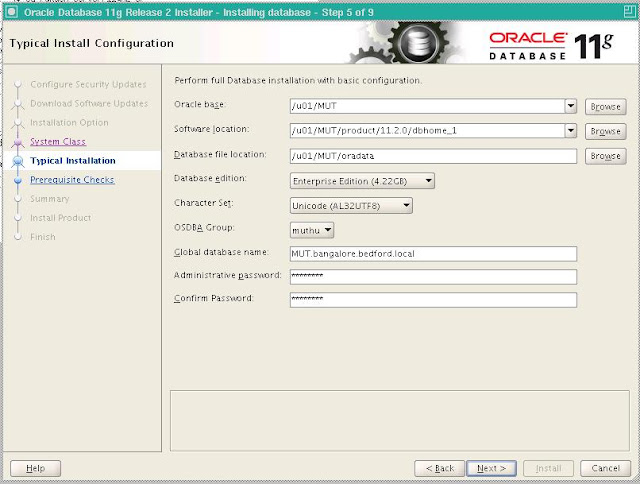Browse for Software location
The image size is (640, 484).
click(x=605, y=131)
